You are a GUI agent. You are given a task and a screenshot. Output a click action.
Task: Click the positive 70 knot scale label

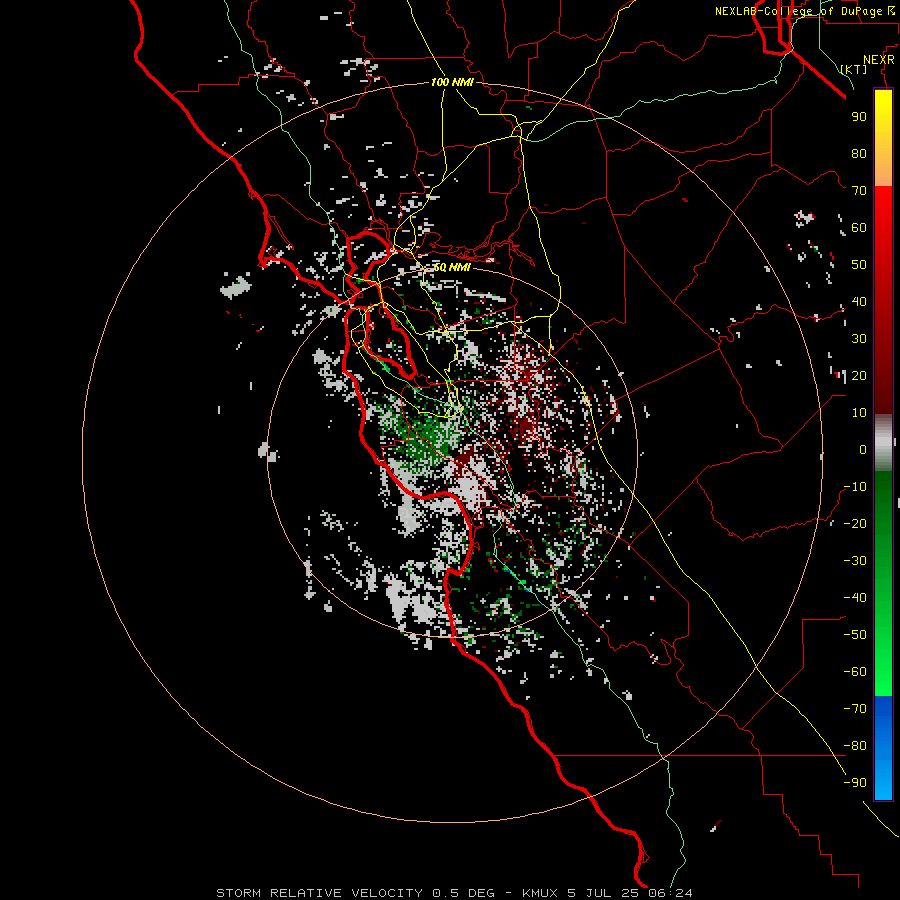[859, 191]
